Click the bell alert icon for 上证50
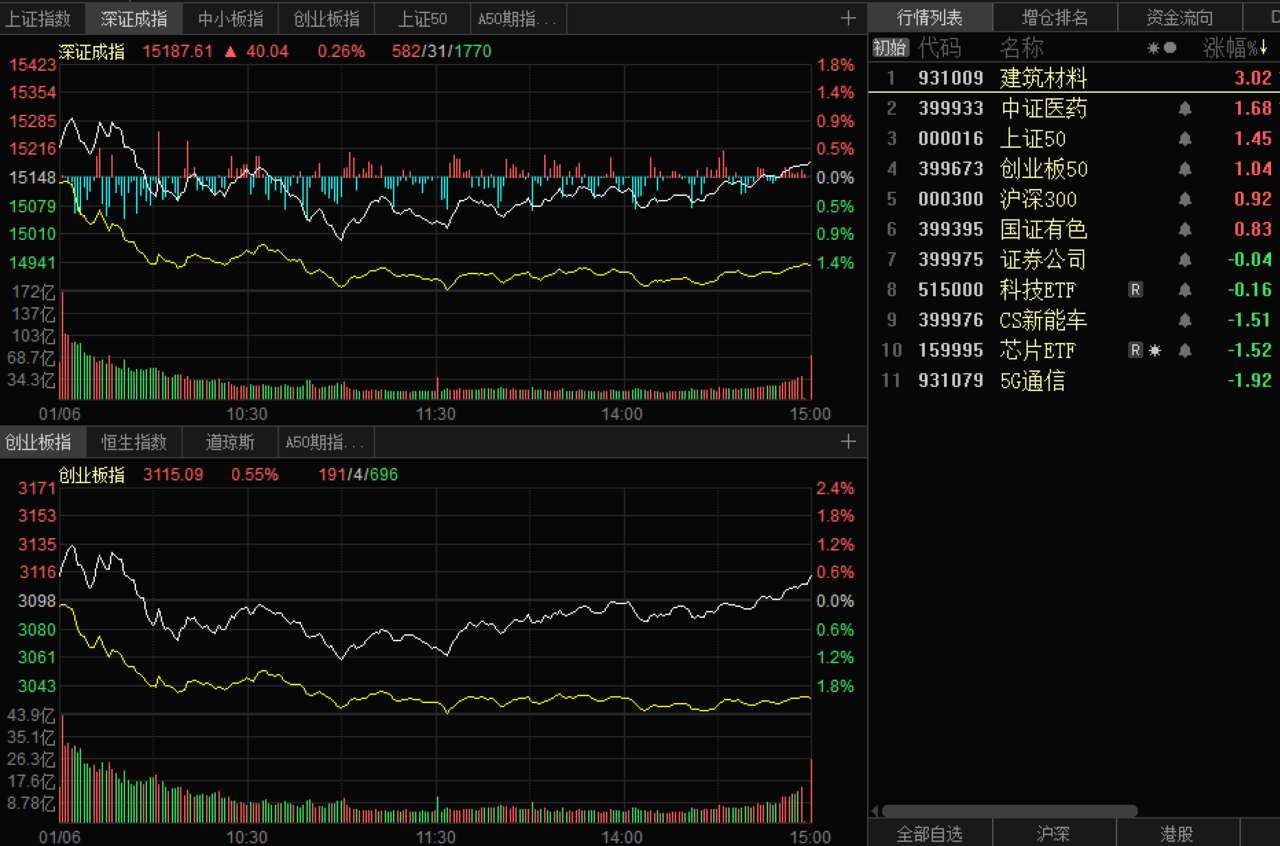This screenshot has width=1280, height=846. pyautogui.click(x=1185, y=138)
